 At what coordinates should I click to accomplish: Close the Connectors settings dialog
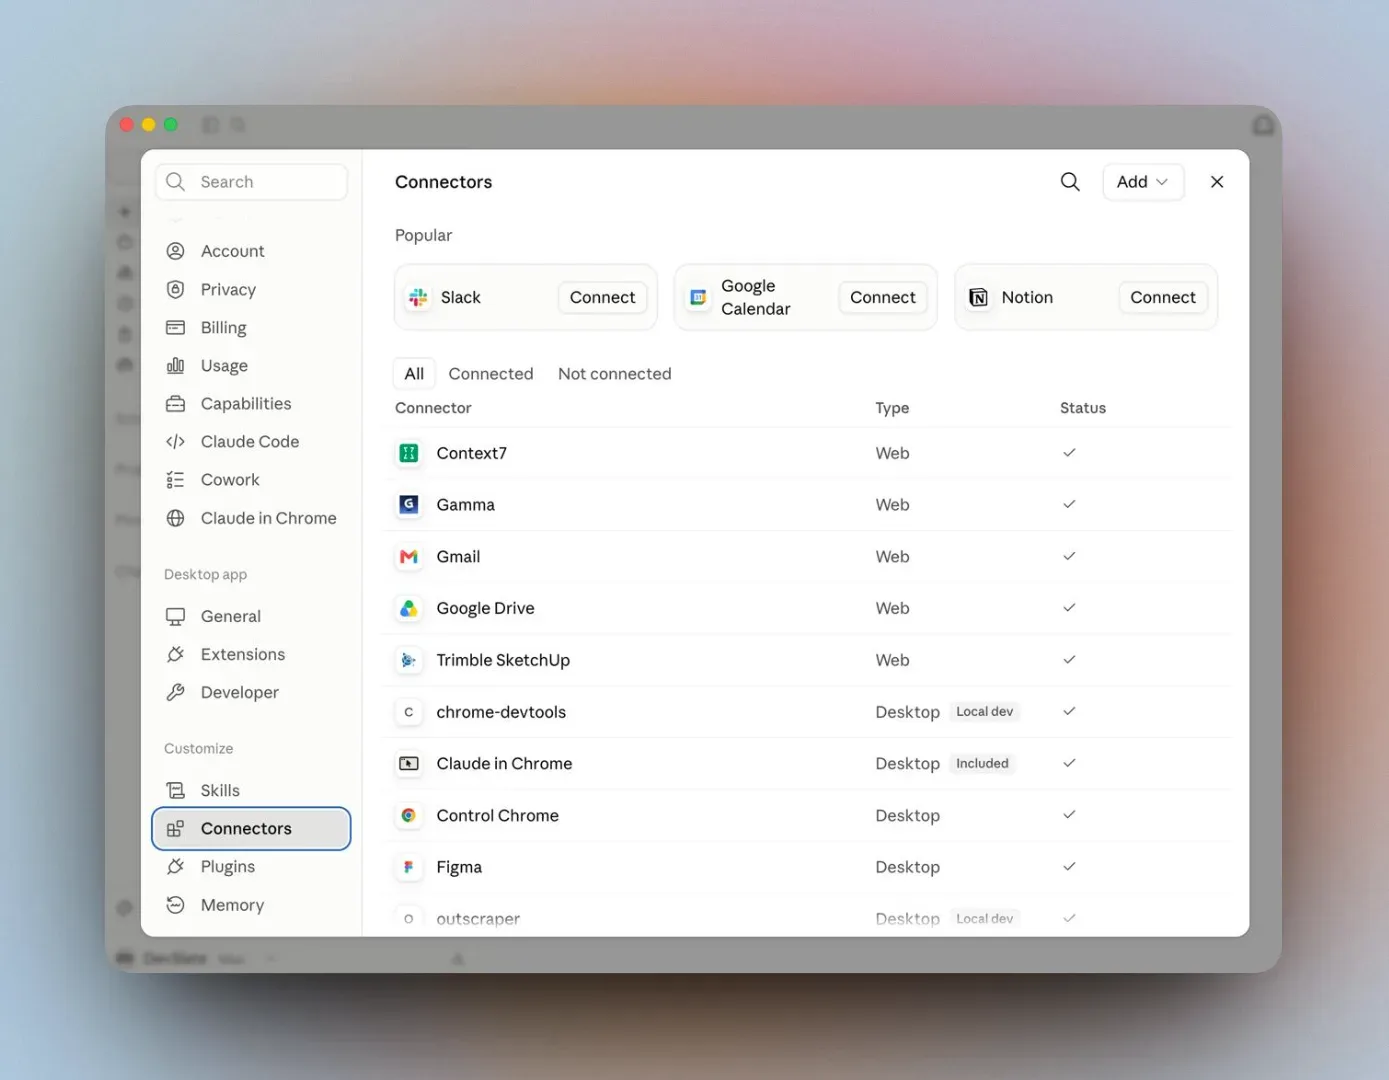point(1217,182)
